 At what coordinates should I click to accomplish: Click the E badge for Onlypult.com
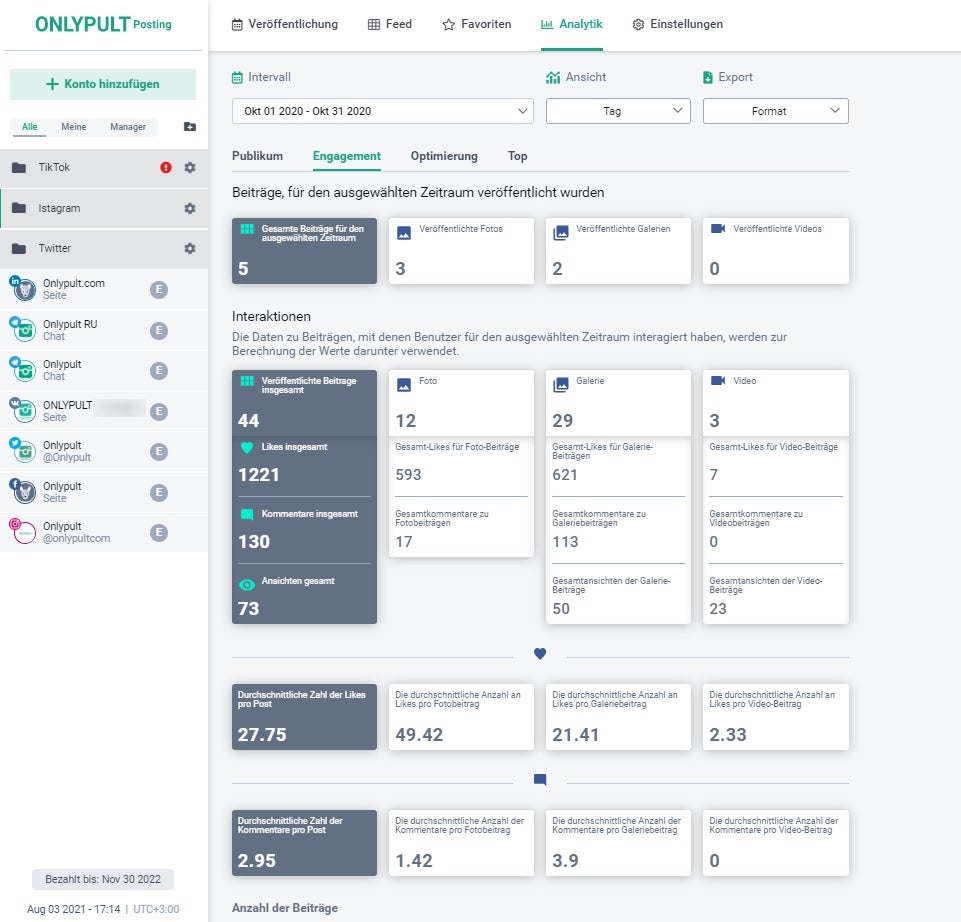pyautogui.click(x=159, y=290)
